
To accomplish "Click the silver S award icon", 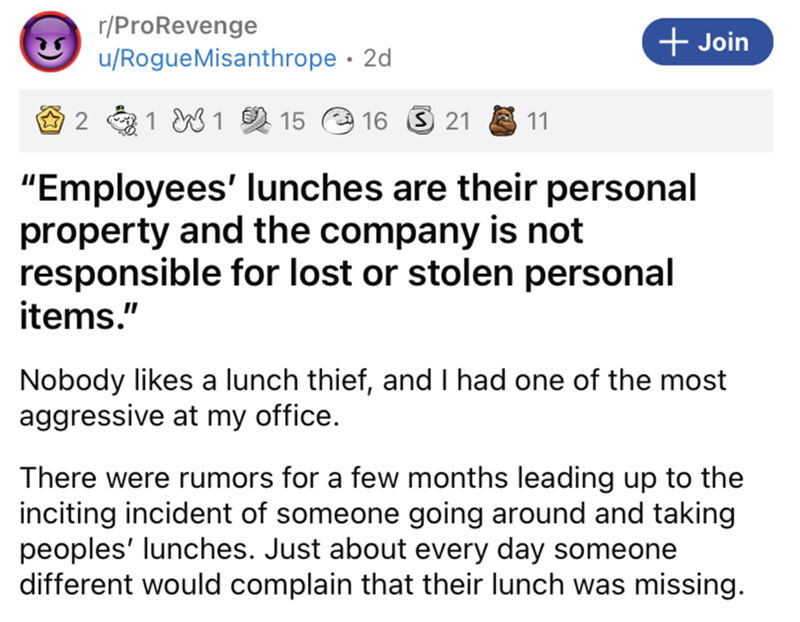I will click(x=423, y=122).
